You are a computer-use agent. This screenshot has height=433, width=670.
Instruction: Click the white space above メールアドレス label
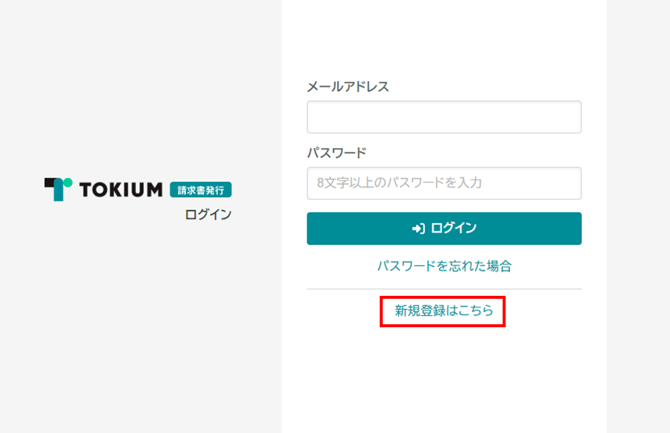(x=444, y=40)
